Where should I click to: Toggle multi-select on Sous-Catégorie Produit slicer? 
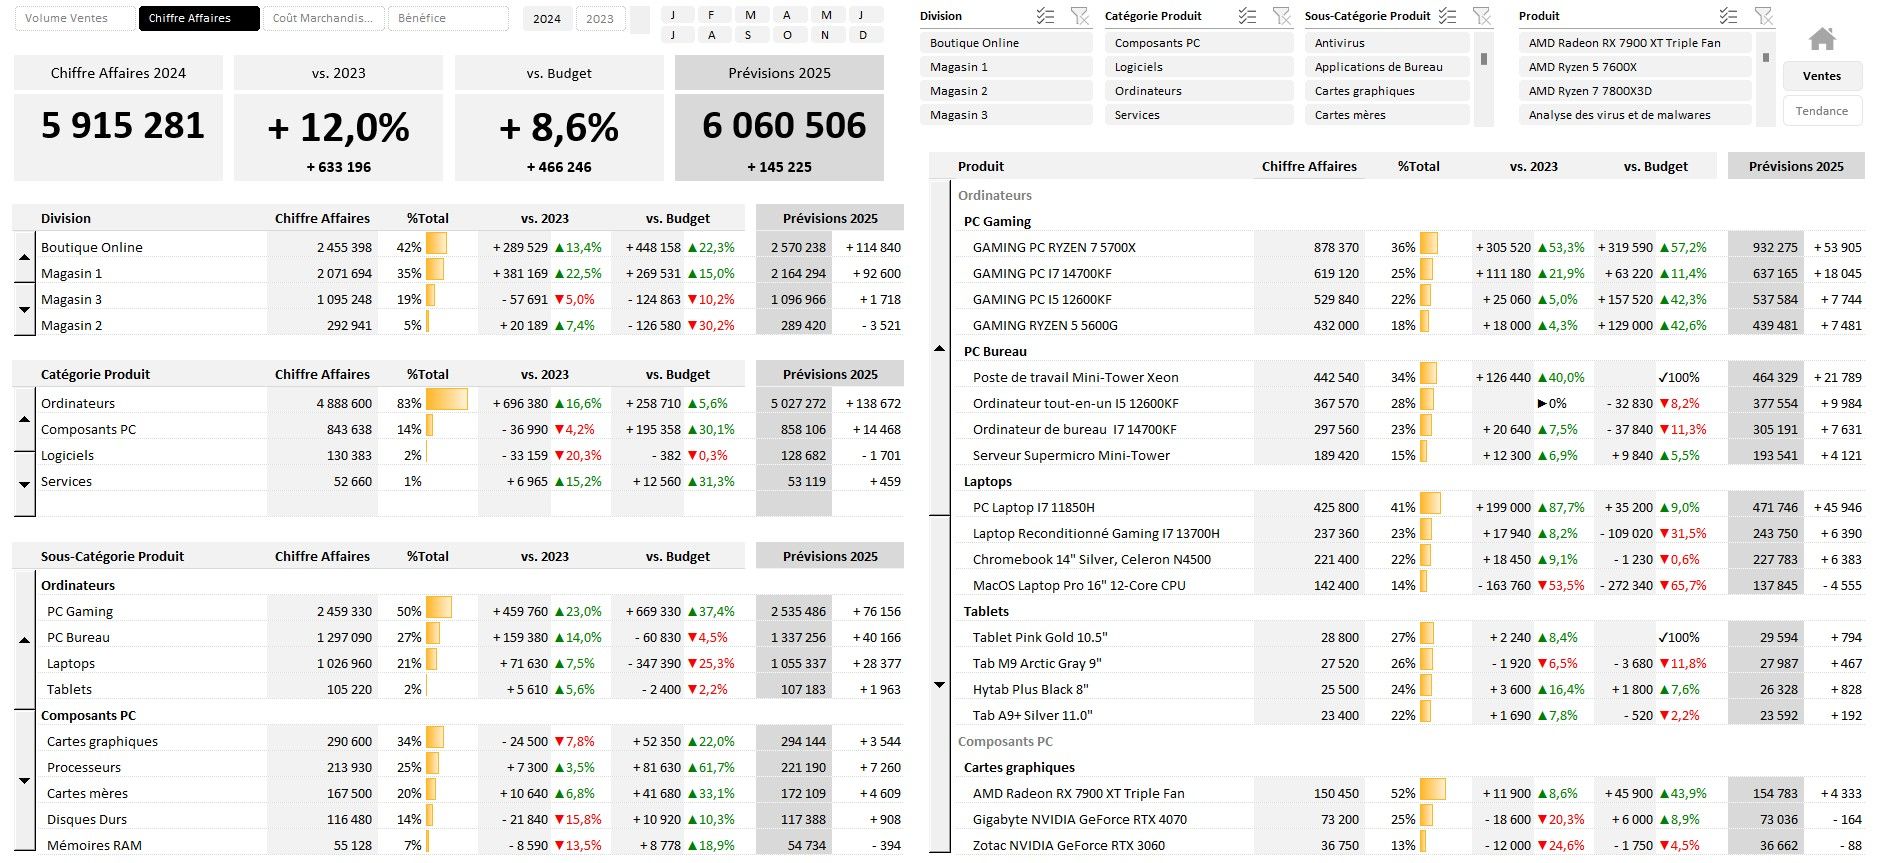(1447, 16)
